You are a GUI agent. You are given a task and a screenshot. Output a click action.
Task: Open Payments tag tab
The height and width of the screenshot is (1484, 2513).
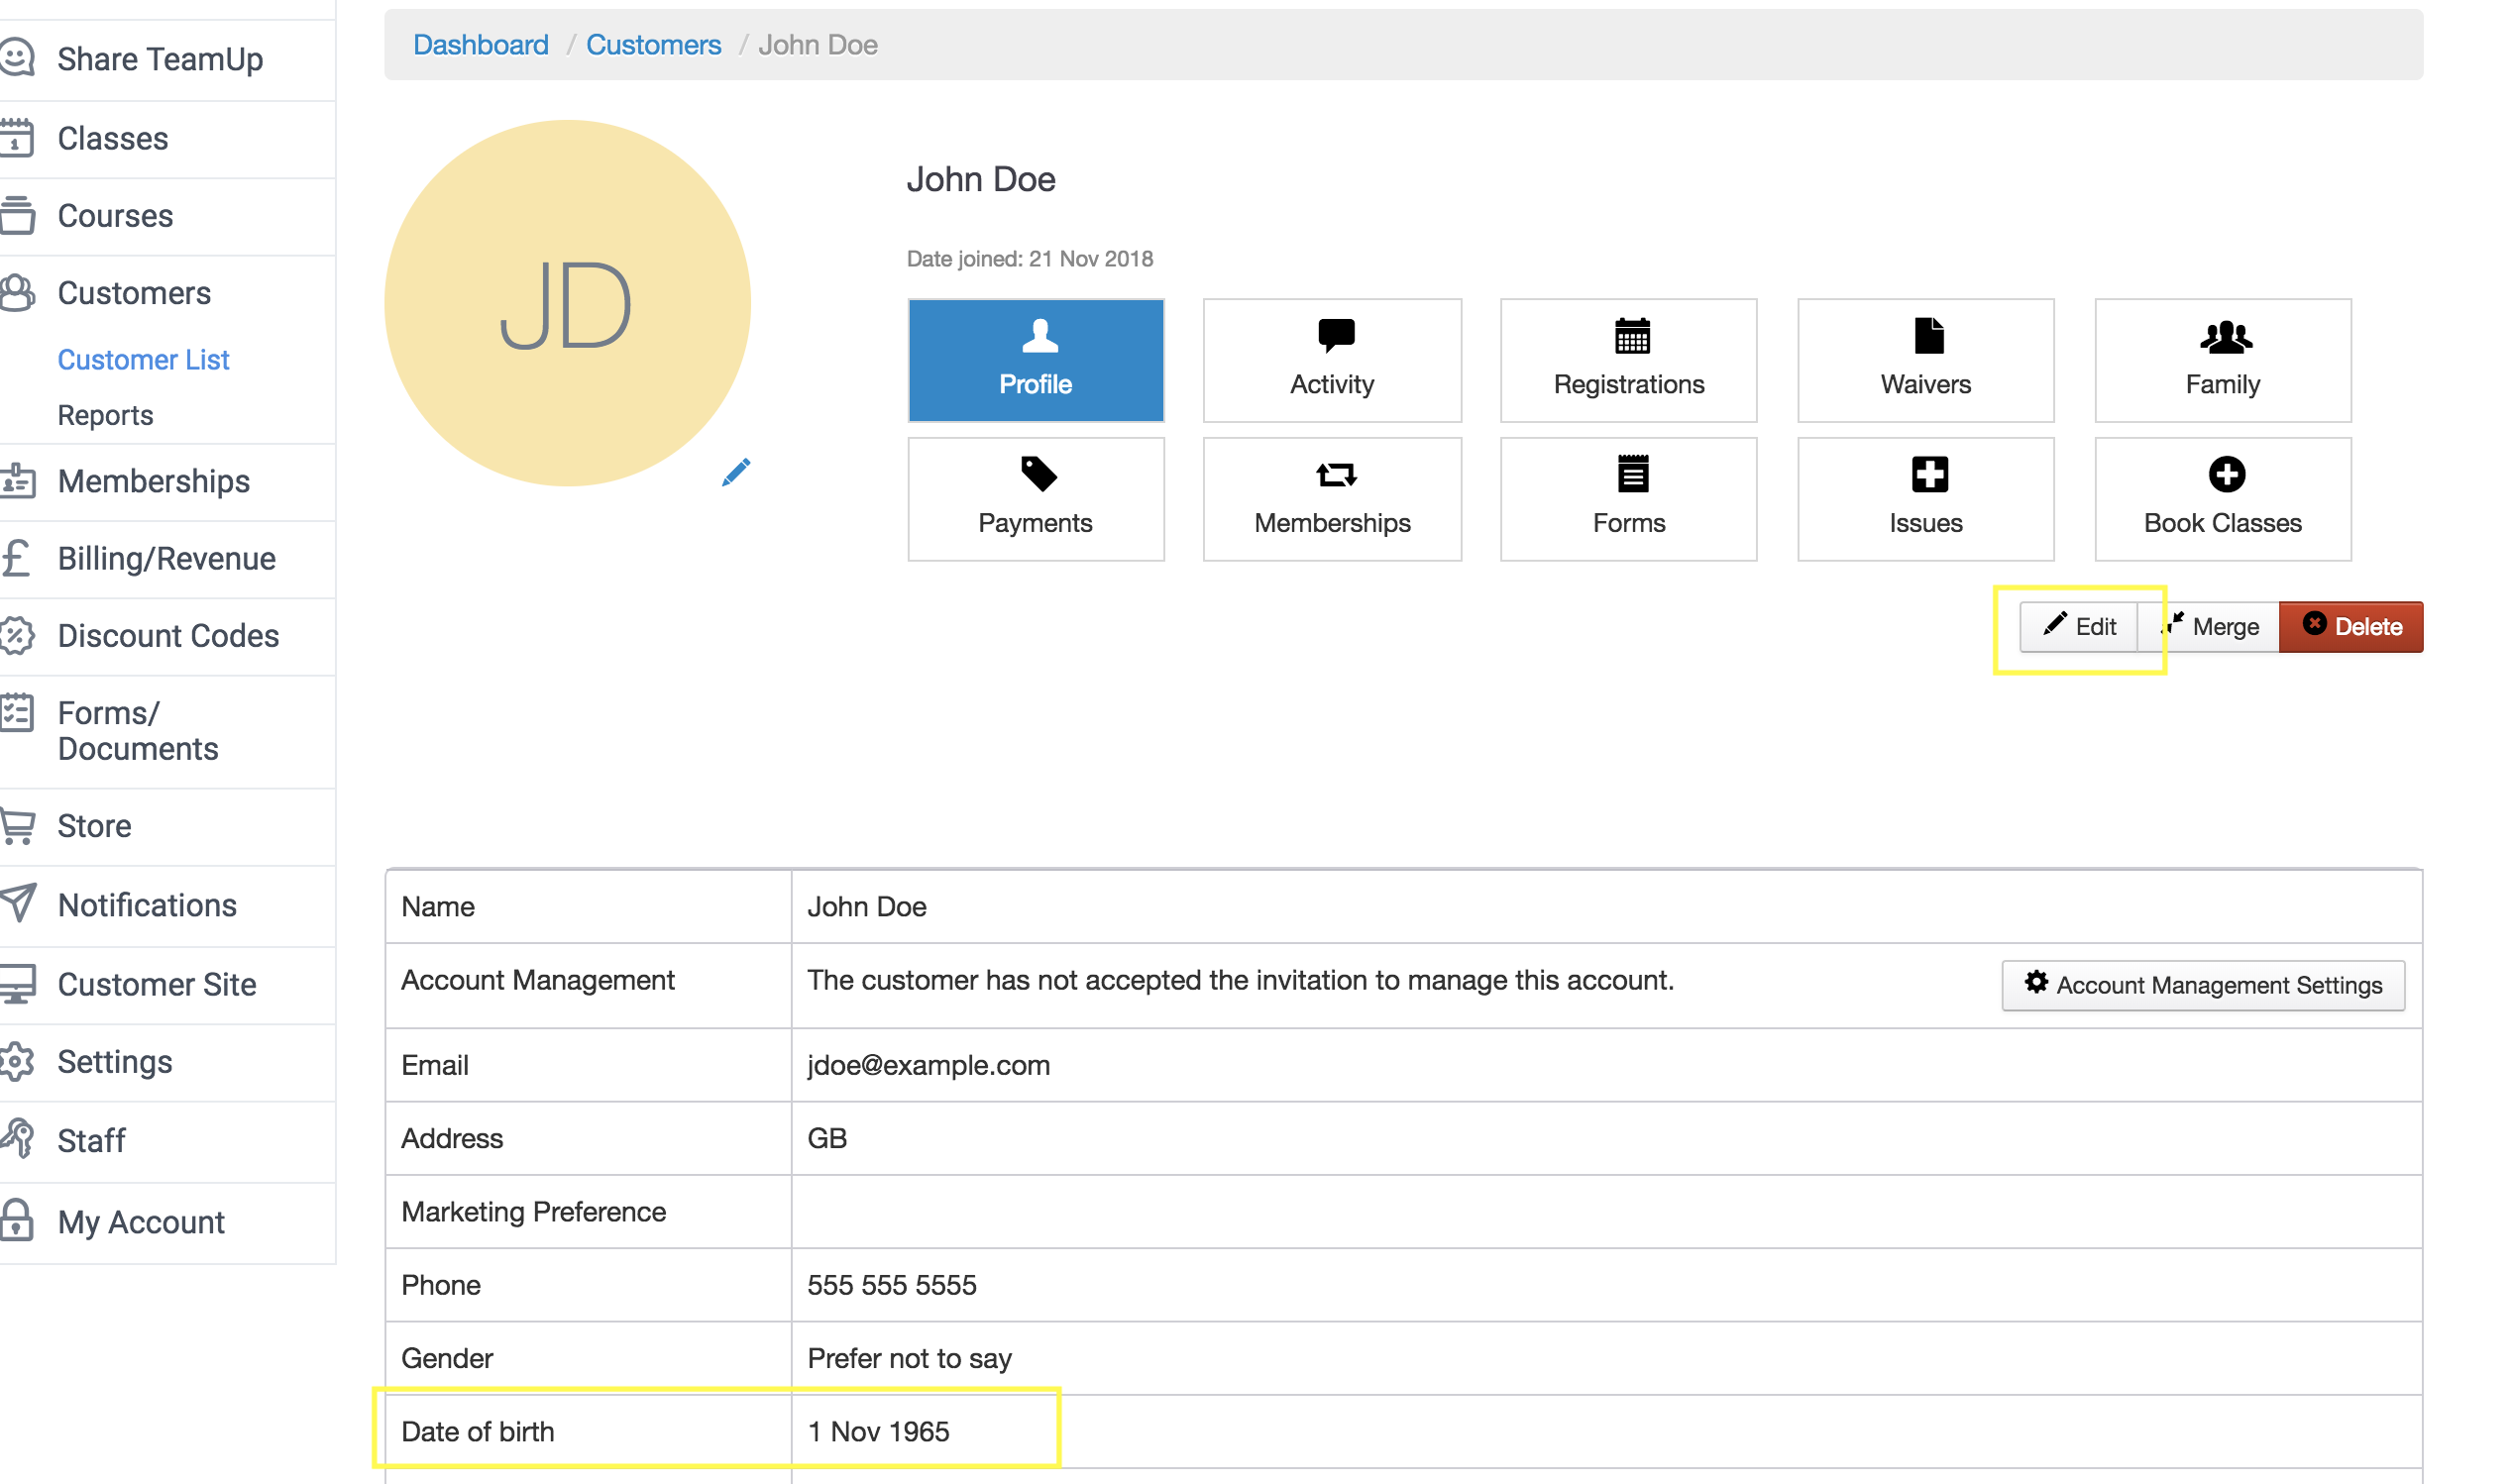[1035, 499]
